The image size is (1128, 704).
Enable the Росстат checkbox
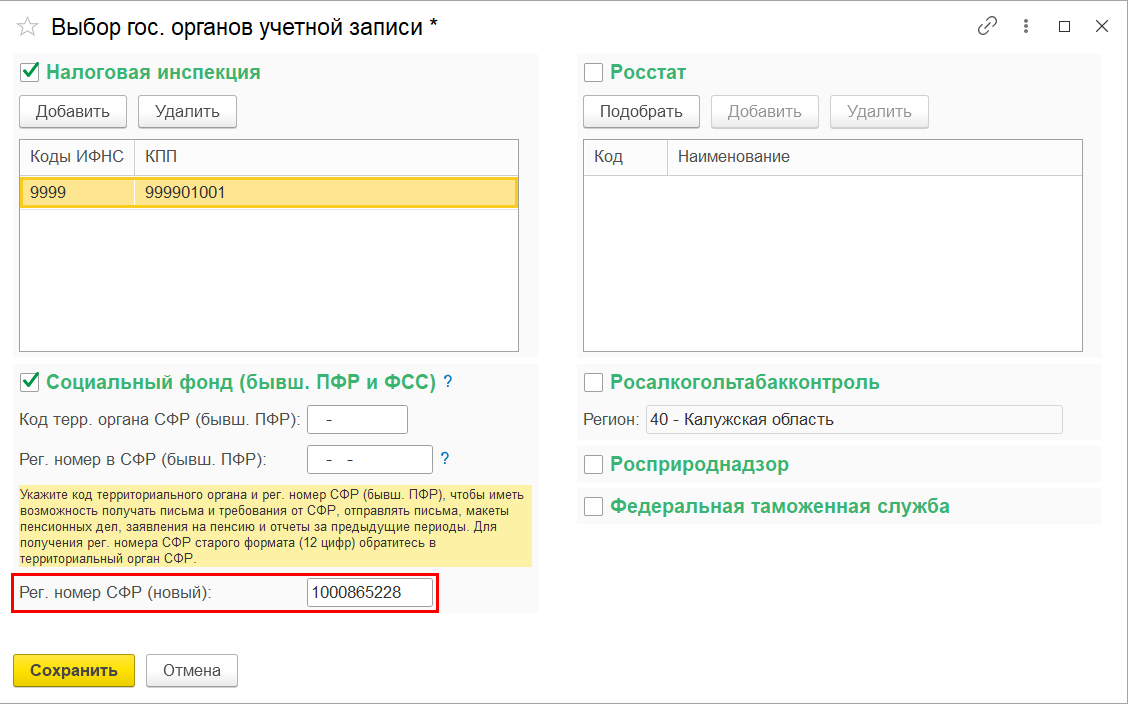pyautogui.click(x=594, y=72)
